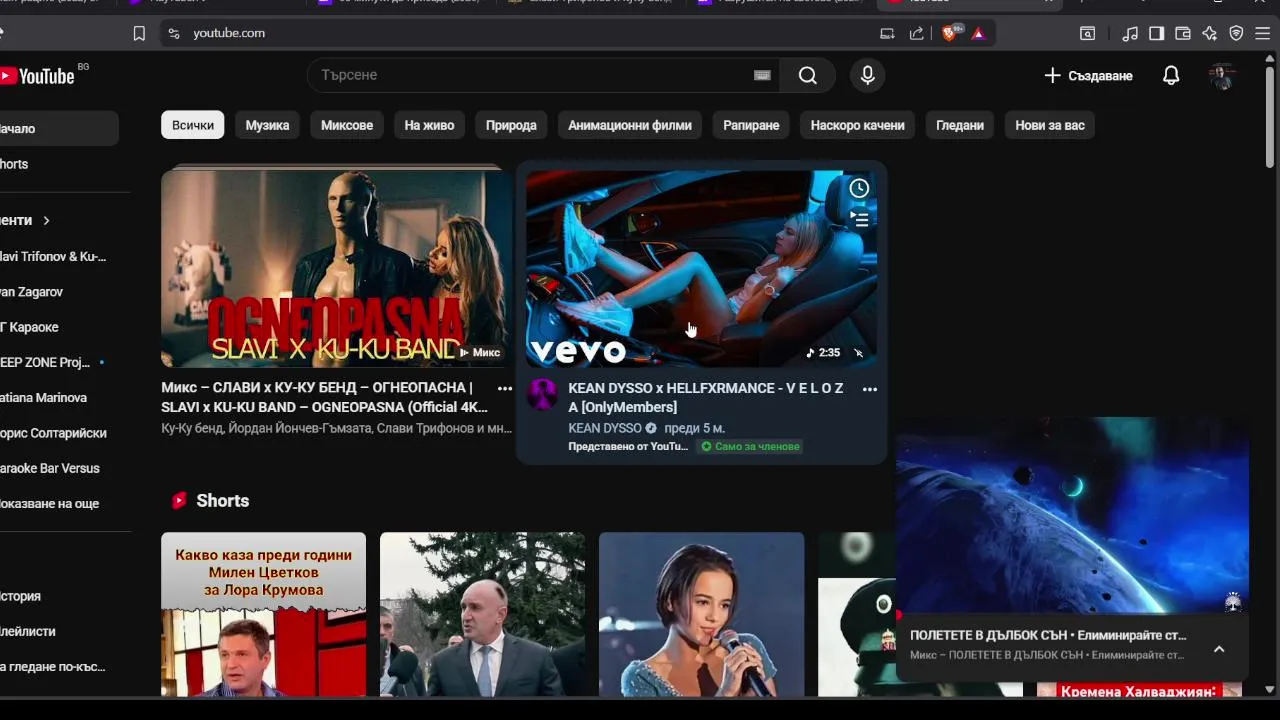This screenshot has height=720, width=1280.
Task: Open the account avatar menu
Action: 1222,76
